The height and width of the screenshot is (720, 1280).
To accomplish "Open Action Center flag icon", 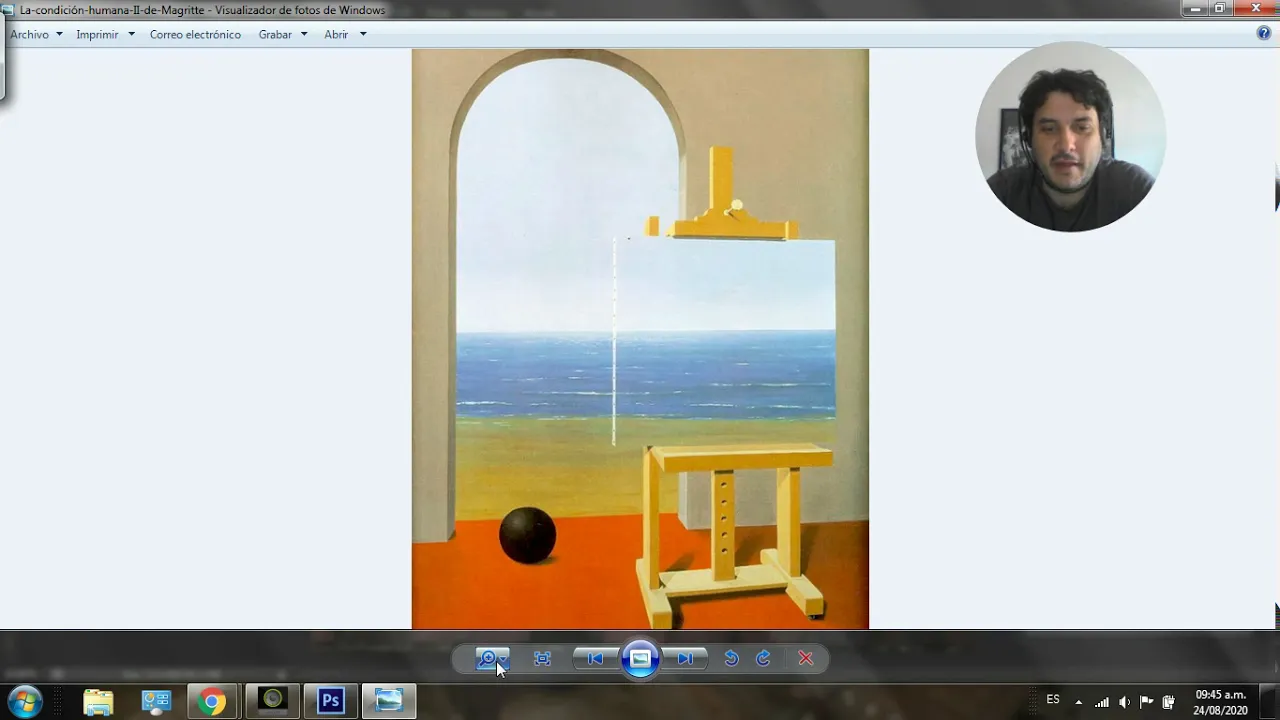I will (1146, 702).
